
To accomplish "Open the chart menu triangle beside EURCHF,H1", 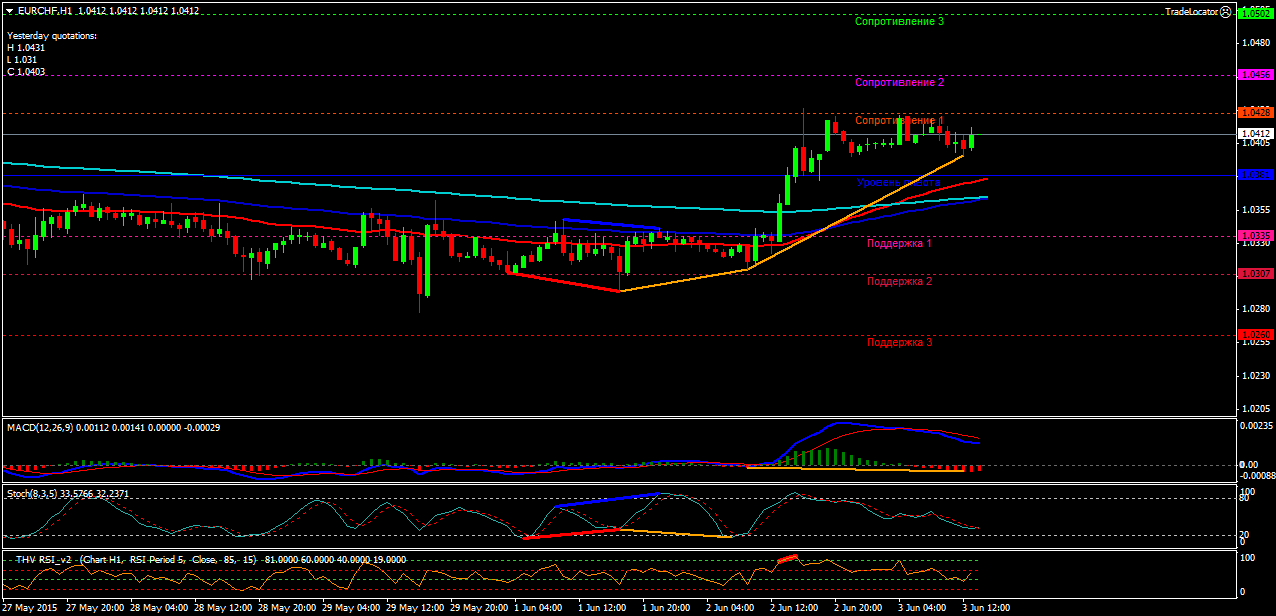I will [8, 11].
